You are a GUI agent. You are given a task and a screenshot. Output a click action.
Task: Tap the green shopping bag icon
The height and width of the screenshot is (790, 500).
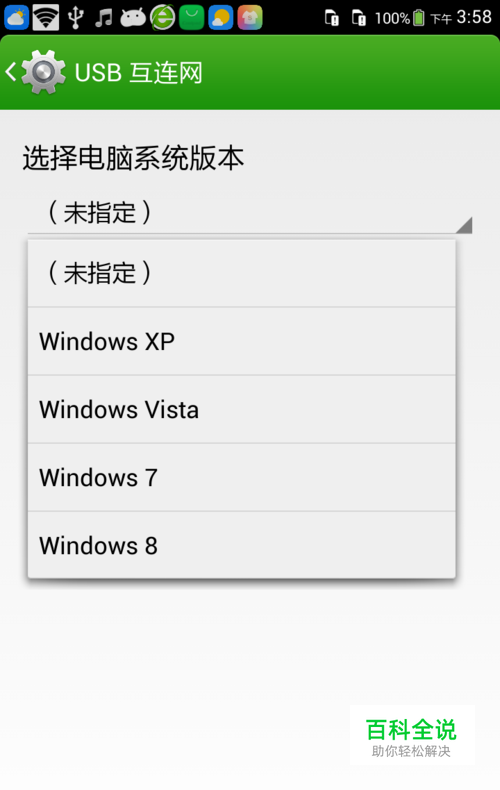192,18
